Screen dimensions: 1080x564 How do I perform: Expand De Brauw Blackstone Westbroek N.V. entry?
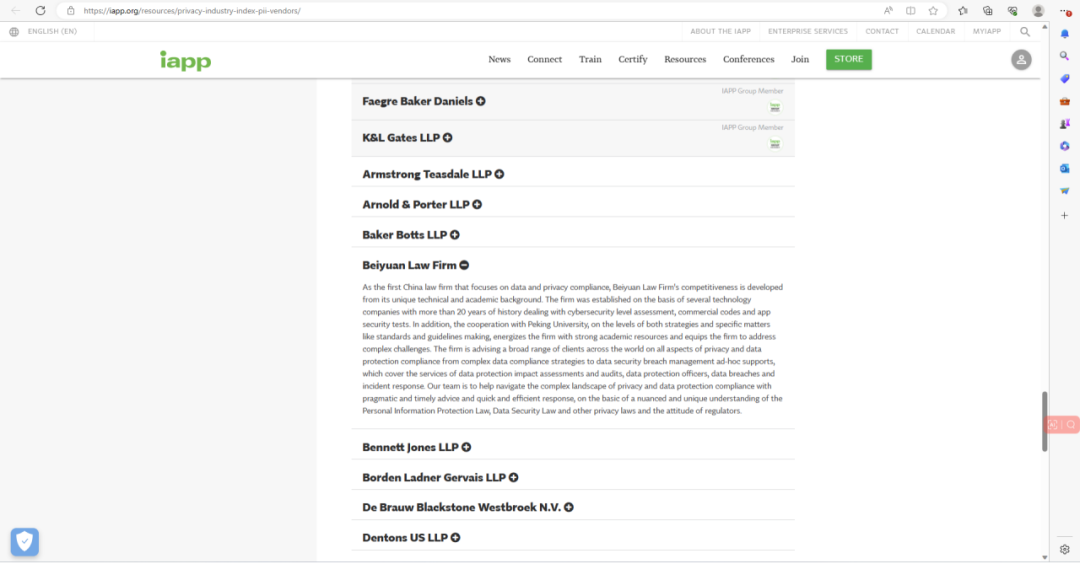(x=569, y=508)
